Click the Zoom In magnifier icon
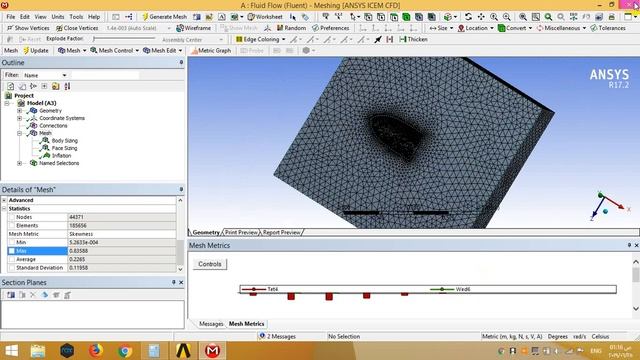The height and width of the screenshot is (360, 640). [494, 17]
